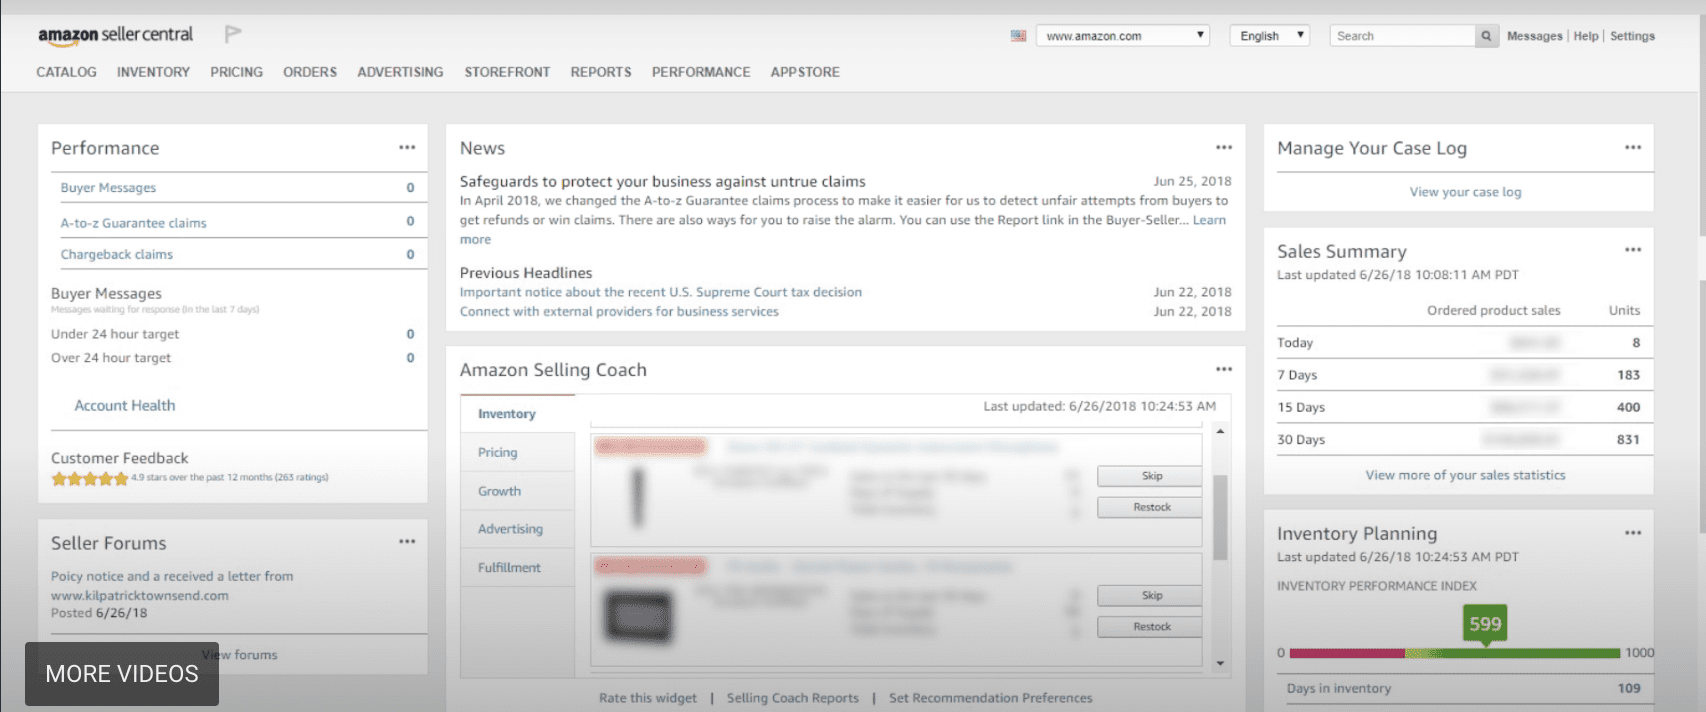Click the Selling Coach scroll down arrow

click(1220, 663)
